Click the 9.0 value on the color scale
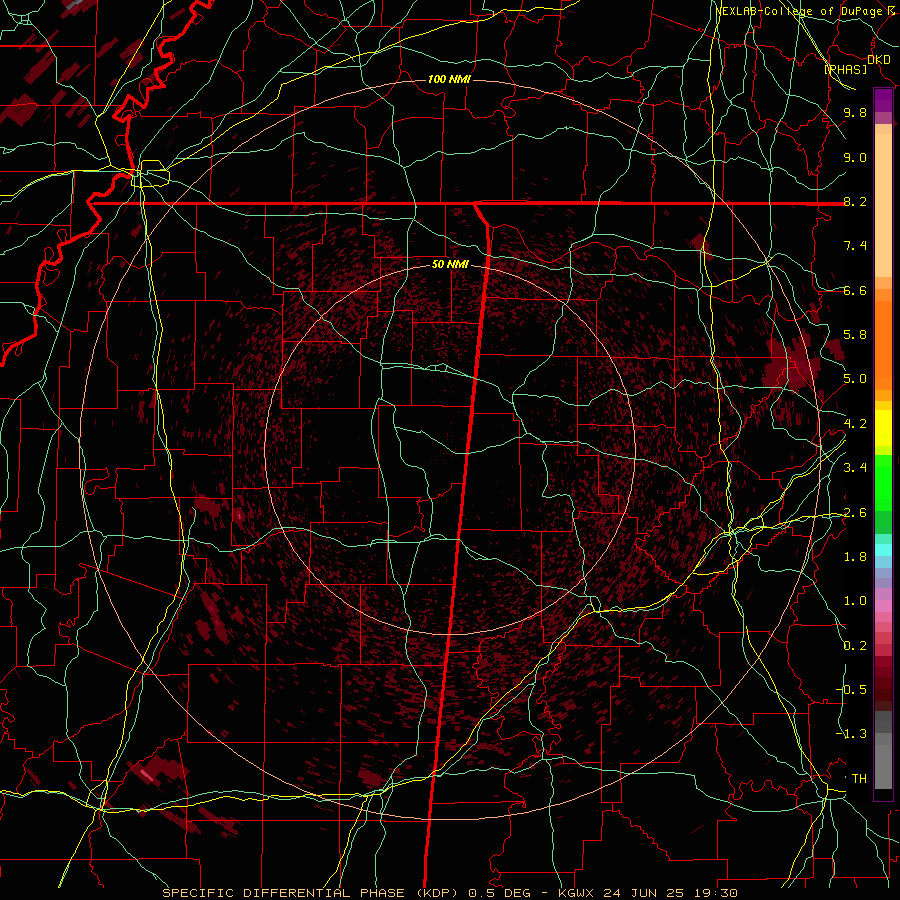Viewport: 900px width, 900px height. click(855, 157)
